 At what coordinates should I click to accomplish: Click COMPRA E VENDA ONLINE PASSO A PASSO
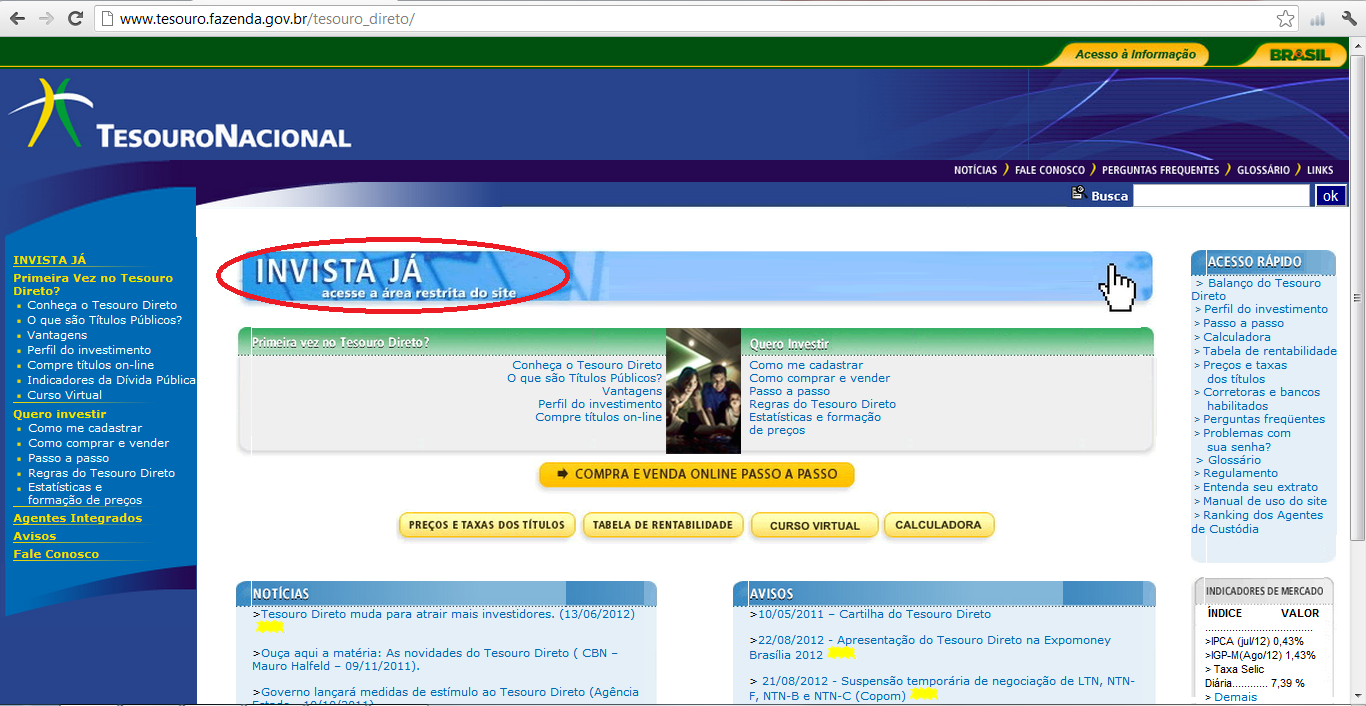tap(697, 474)
